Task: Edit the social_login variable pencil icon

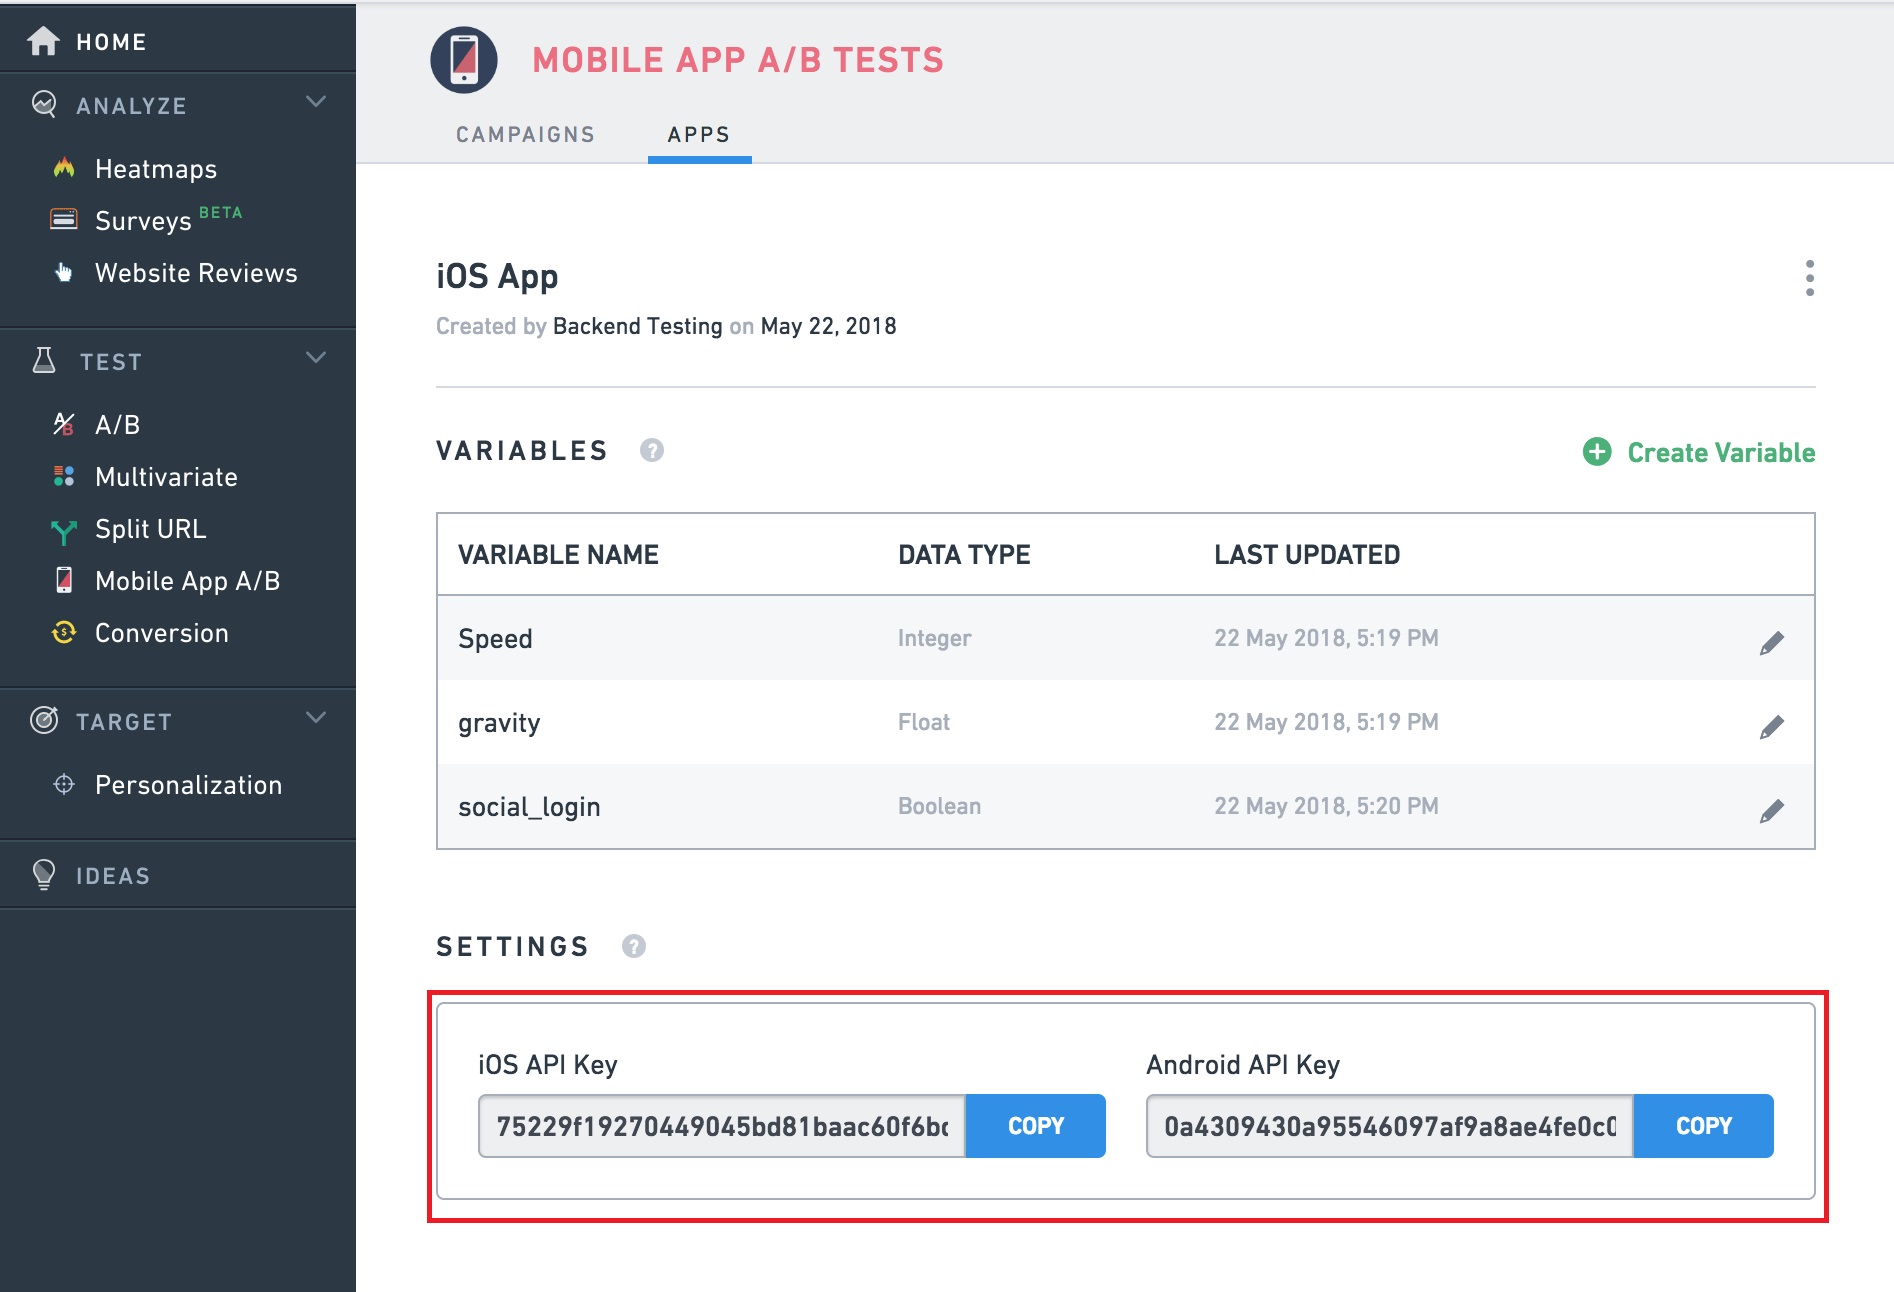Action: pyautogui.click(x=1772, y=811)
